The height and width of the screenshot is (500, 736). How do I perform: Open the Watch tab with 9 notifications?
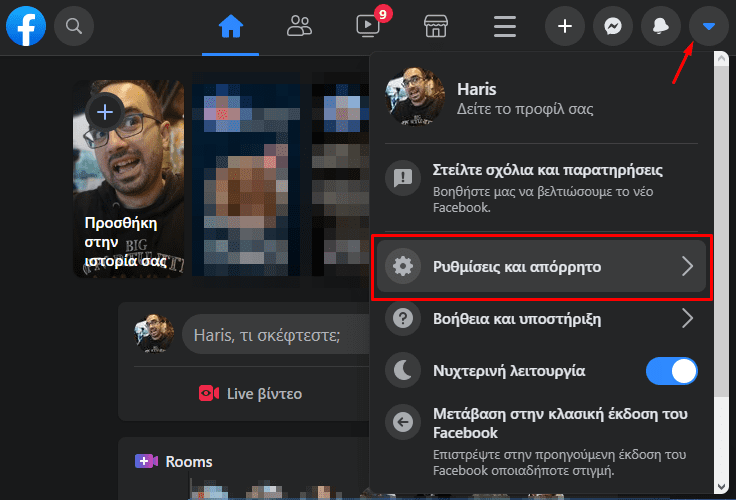click(x=368, y=26)
